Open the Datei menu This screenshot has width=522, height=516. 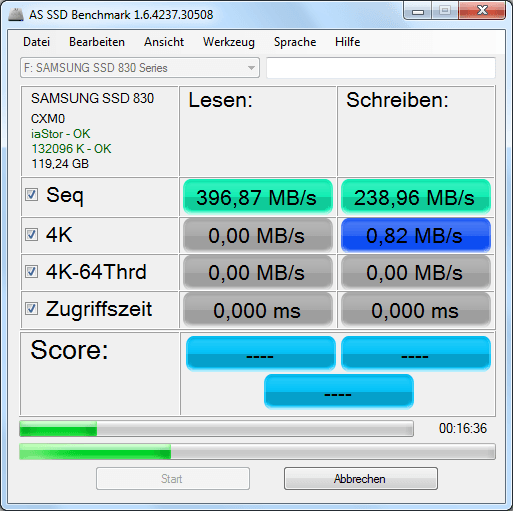[x=36, y=42]
